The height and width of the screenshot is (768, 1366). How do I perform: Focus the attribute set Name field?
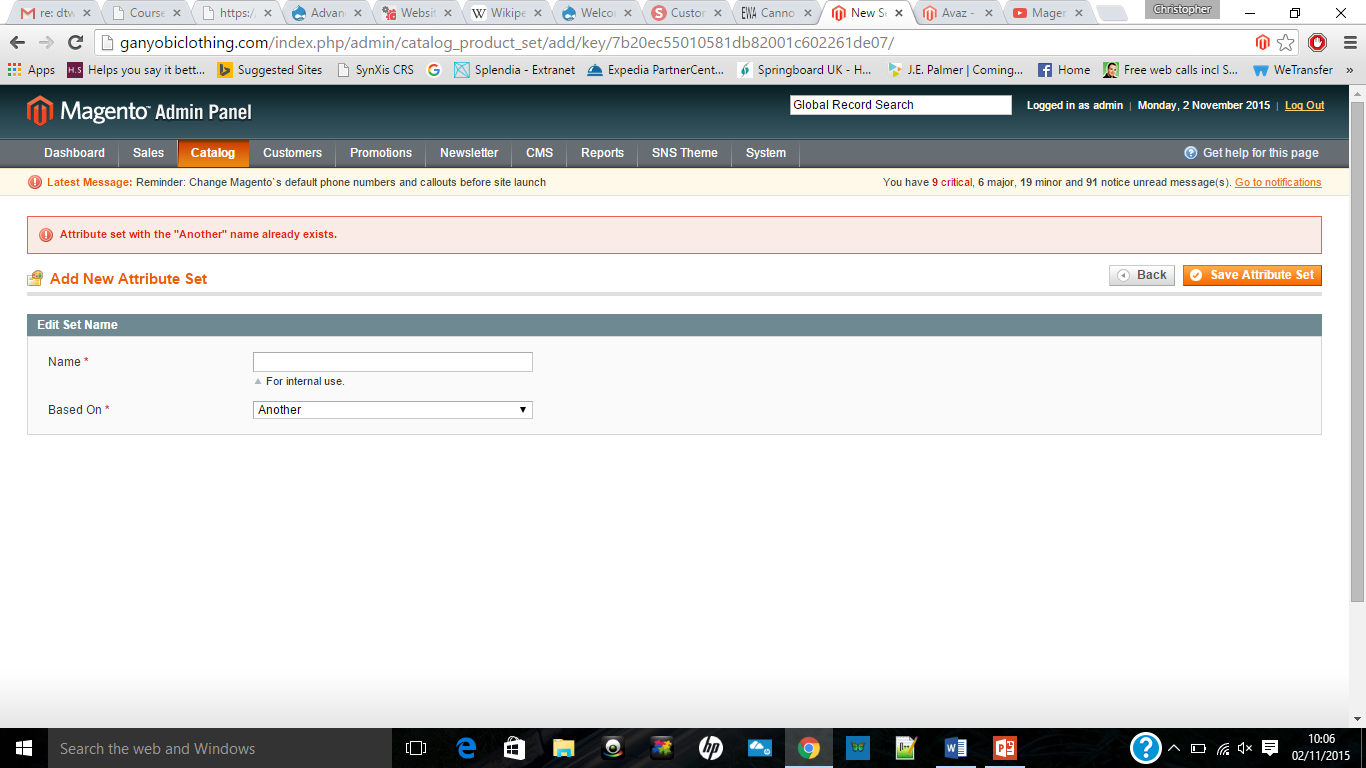coord(392,362)
